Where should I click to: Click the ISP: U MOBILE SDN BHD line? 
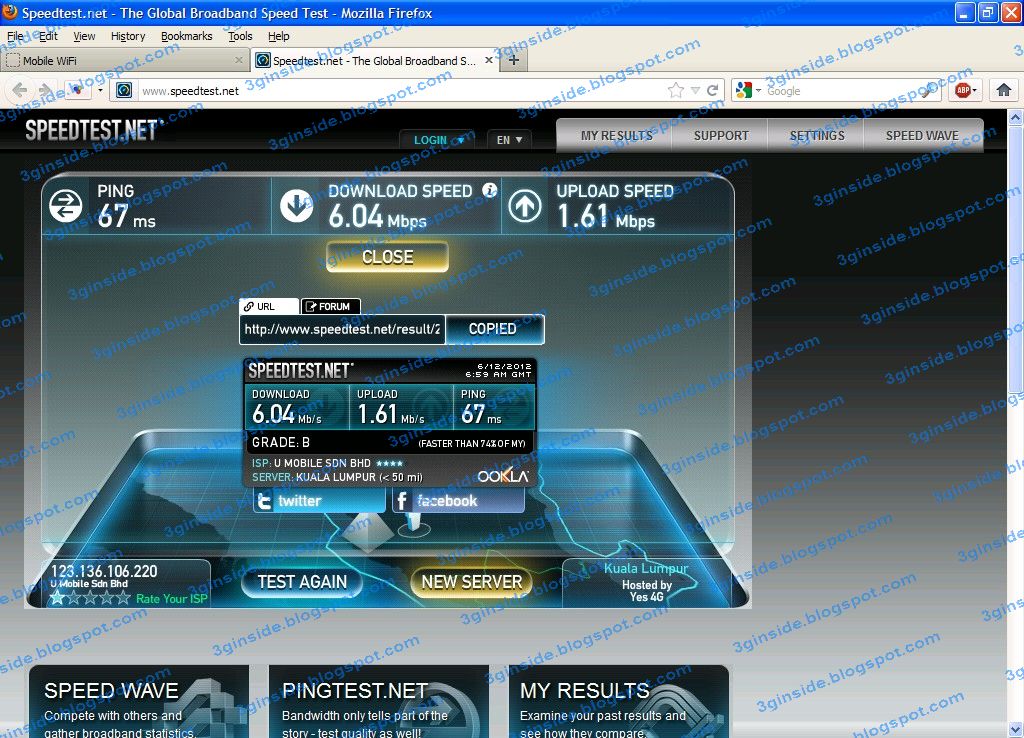327,462
